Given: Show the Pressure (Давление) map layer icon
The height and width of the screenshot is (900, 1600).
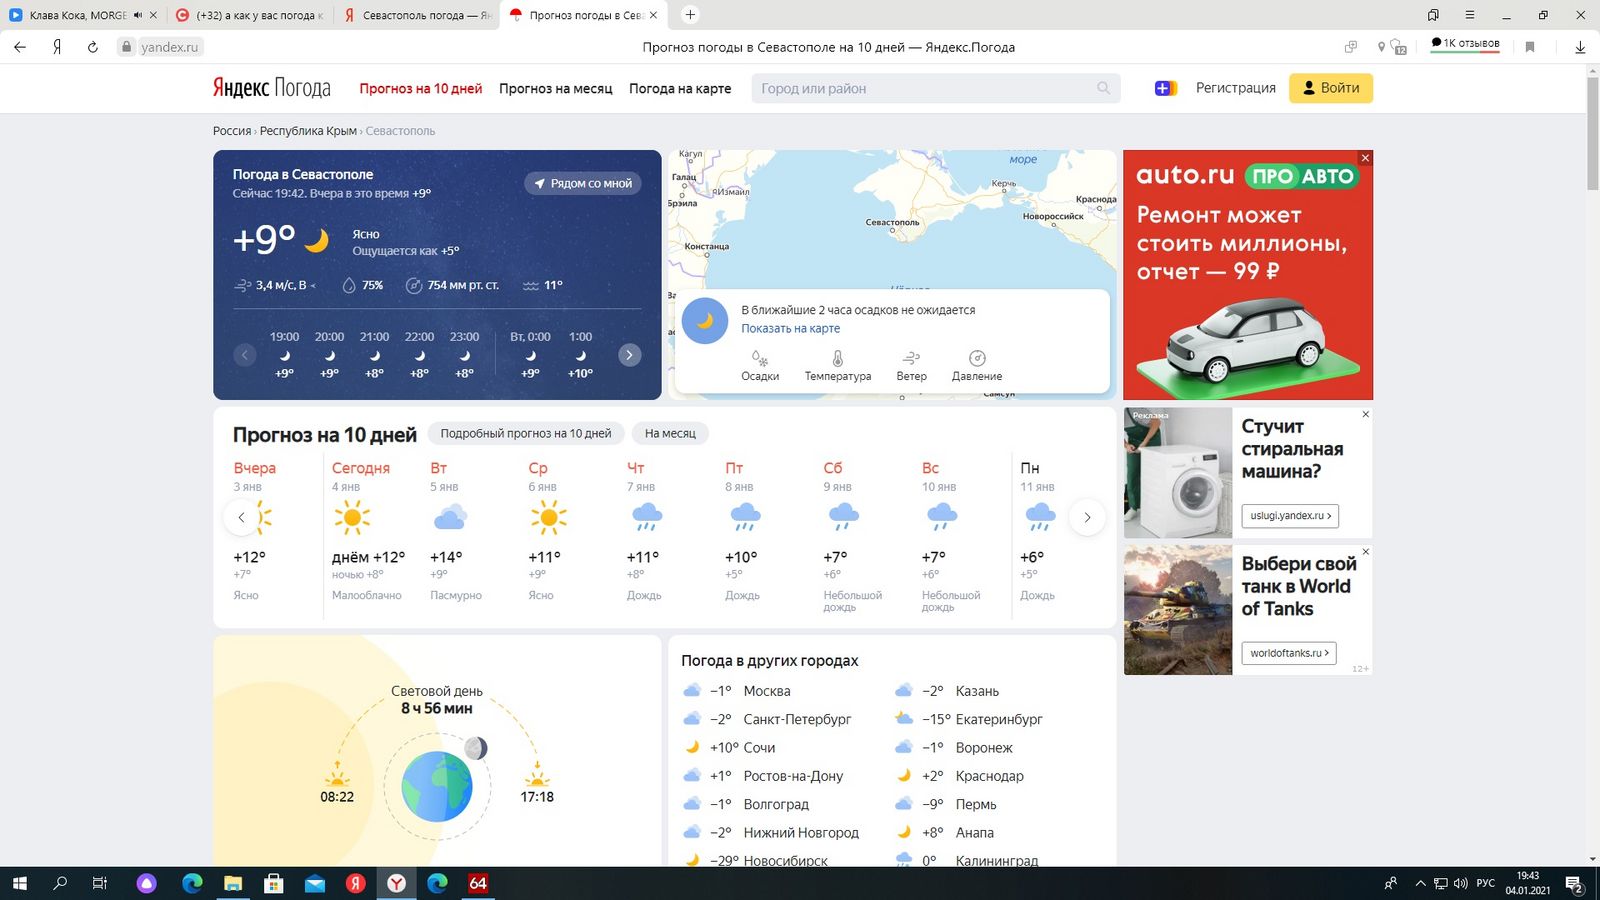Looking at the screenshot, I should [x=977, y=358].
